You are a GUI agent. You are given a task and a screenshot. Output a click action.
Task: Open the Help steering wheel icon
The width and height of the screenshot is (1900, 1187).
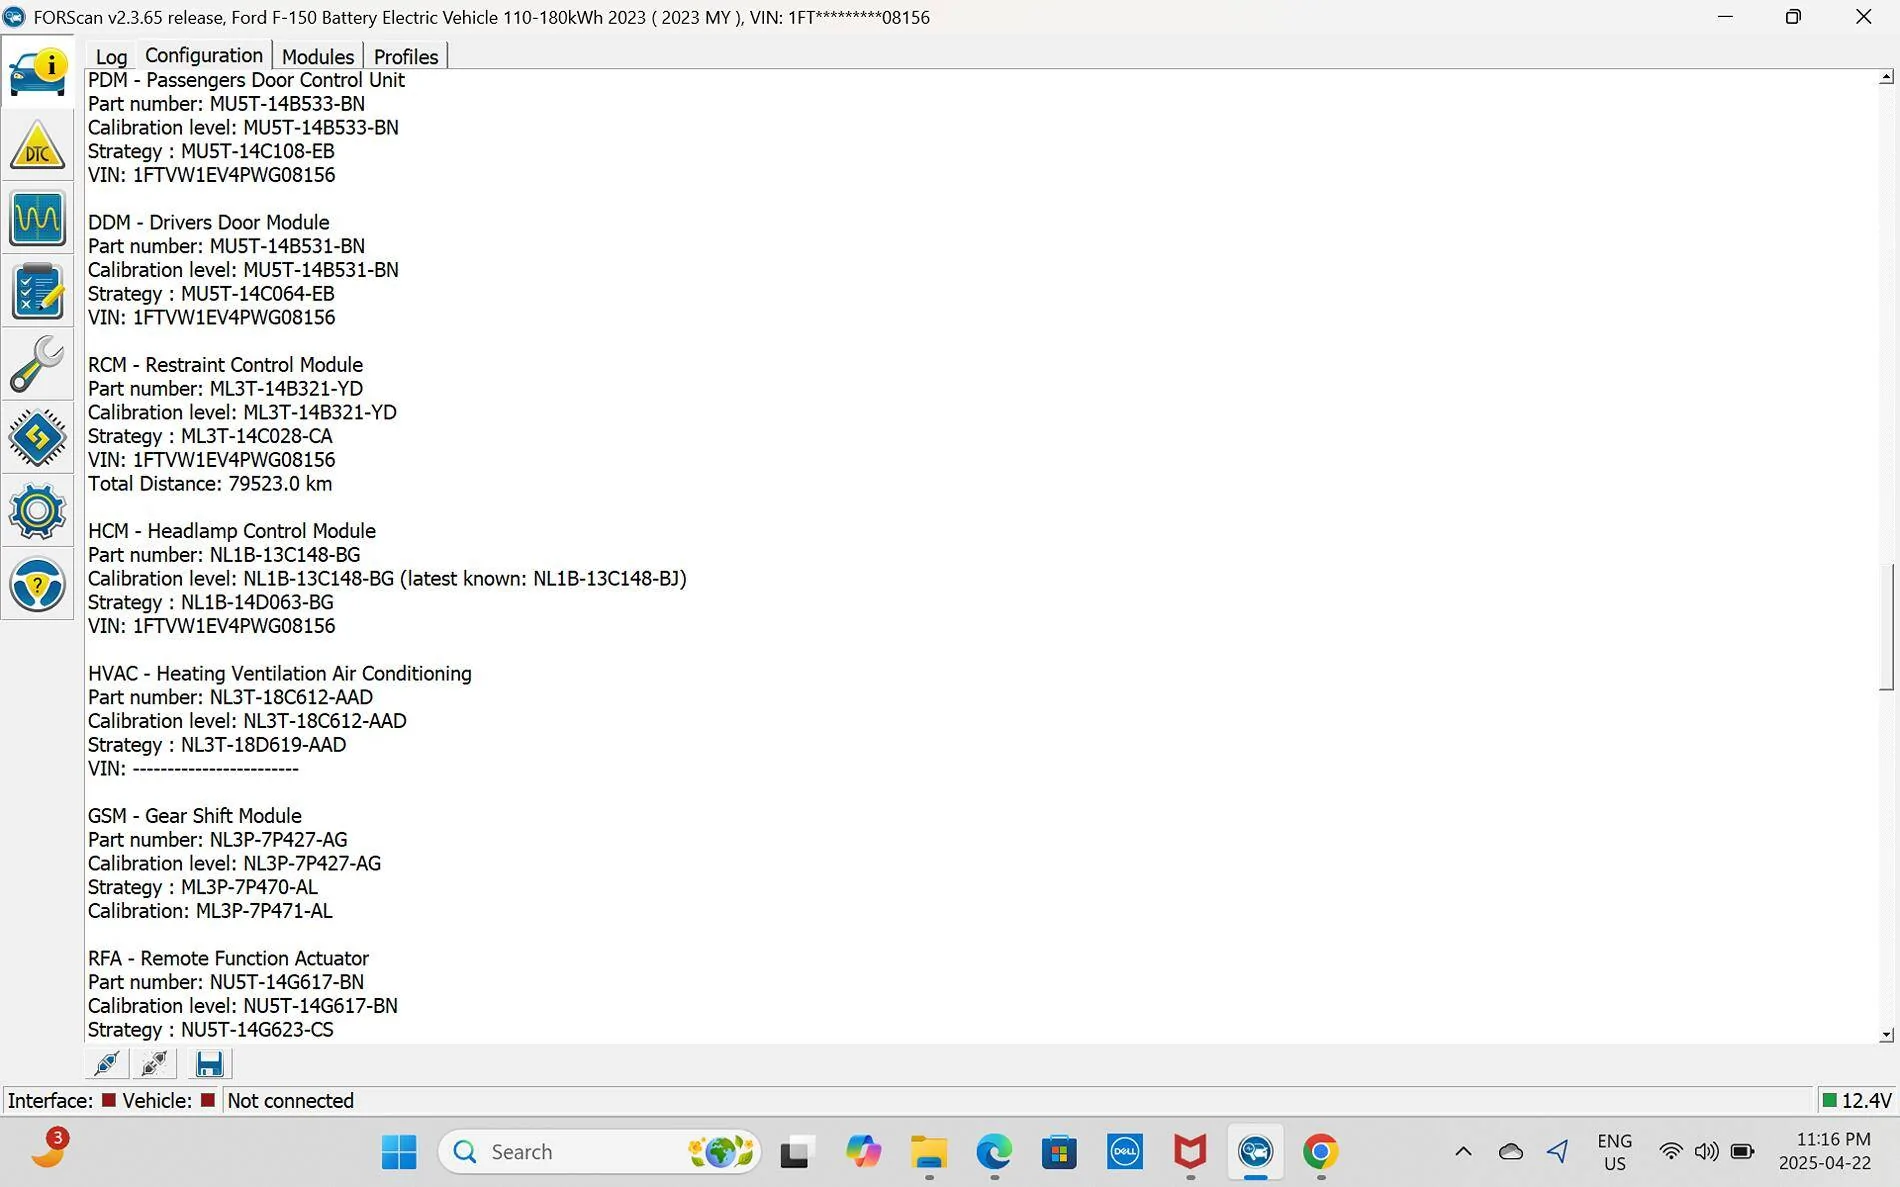[38, 584]
